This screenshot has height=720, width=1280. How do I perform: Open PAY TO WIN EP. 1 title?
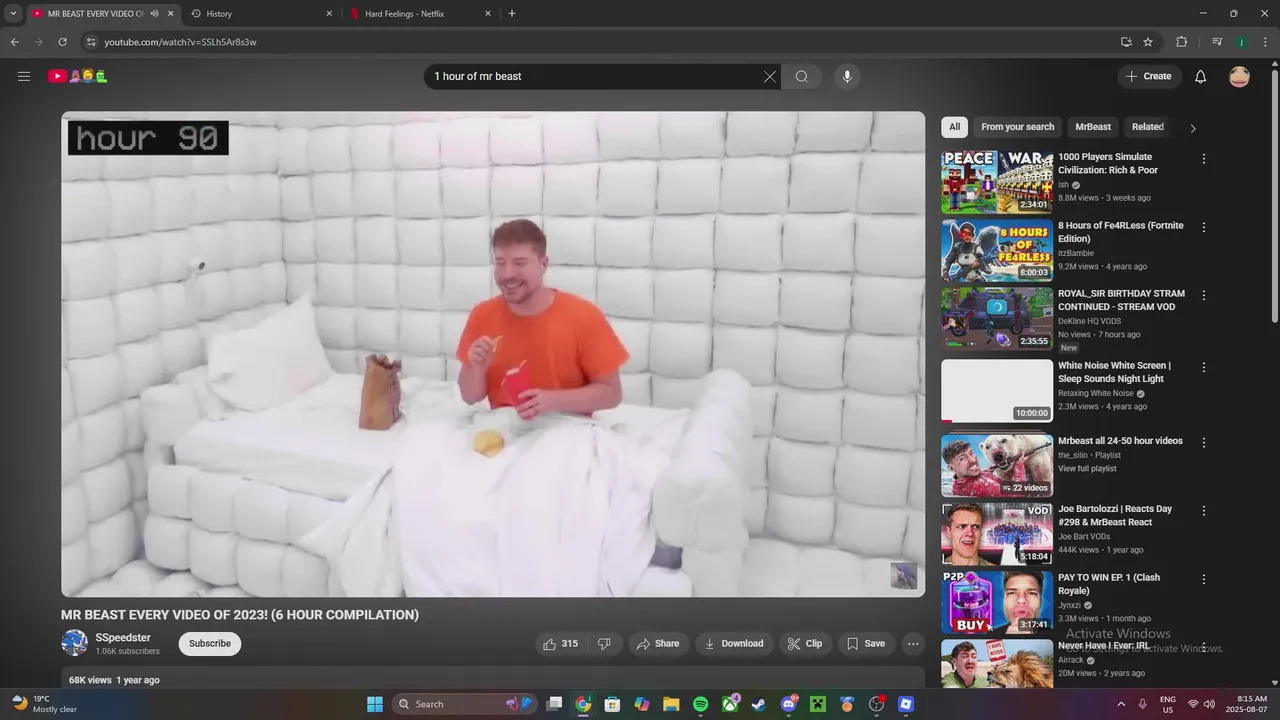(1109, 584)
